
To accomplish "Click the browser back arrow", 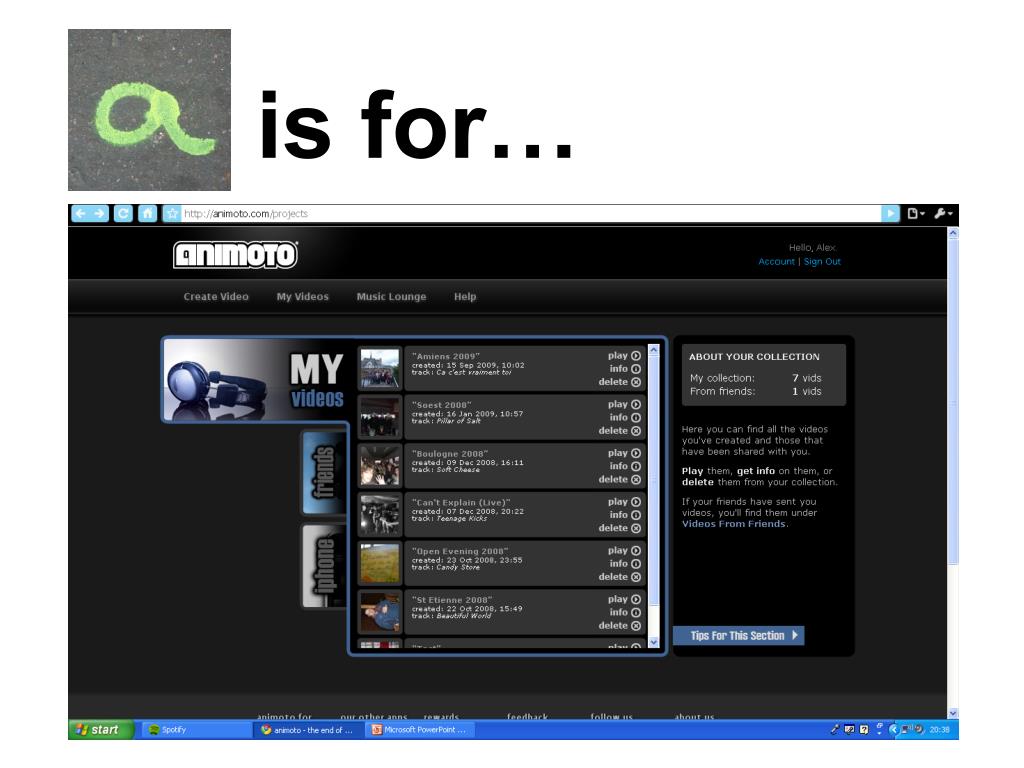I will [80, 214].
